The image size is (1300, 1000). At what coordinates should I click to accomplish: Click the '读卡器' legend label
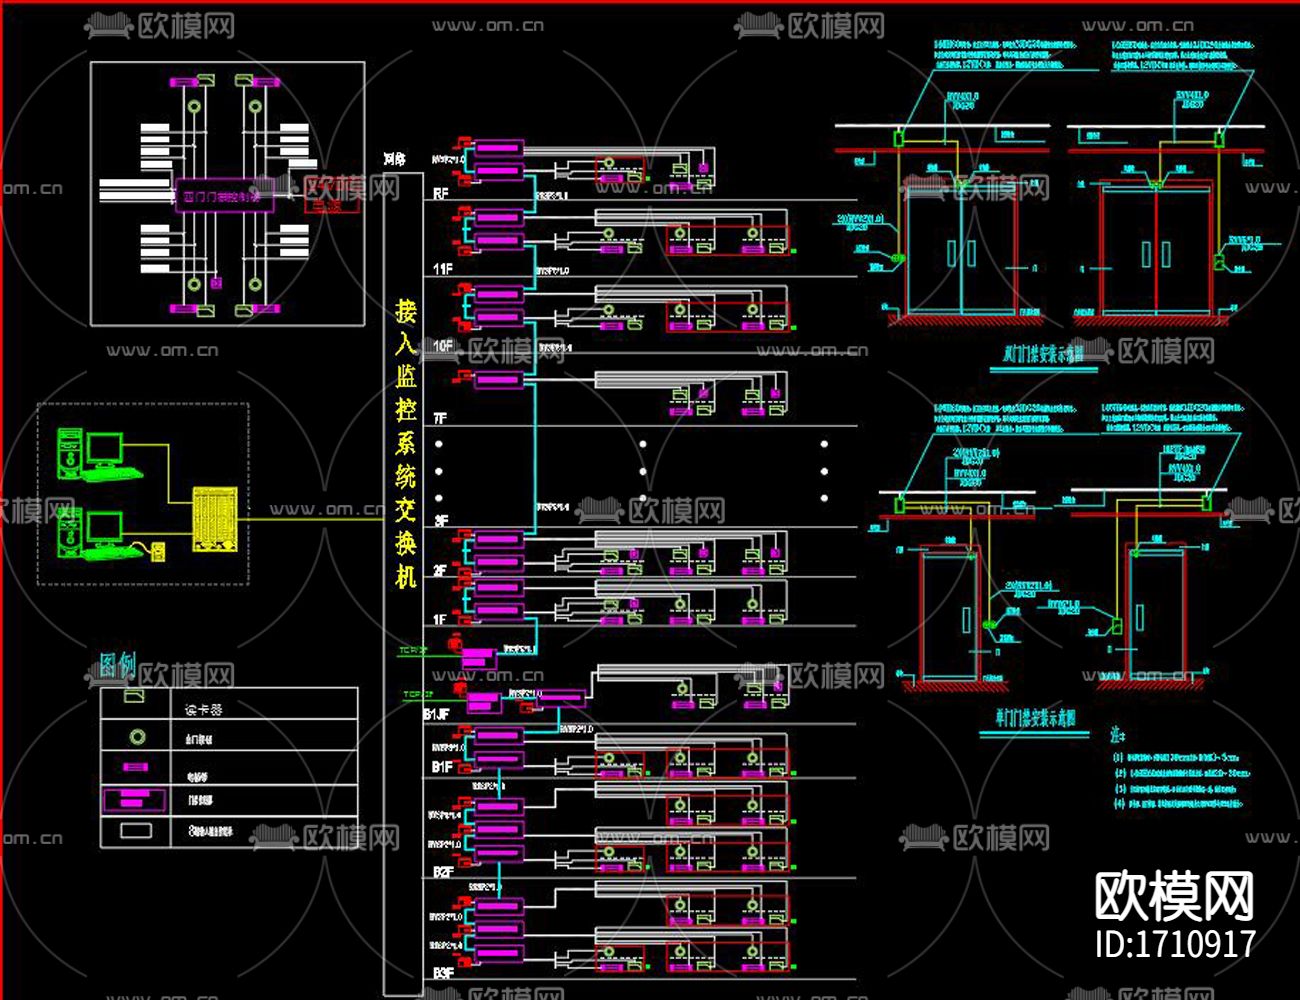[x=204, y=709]
